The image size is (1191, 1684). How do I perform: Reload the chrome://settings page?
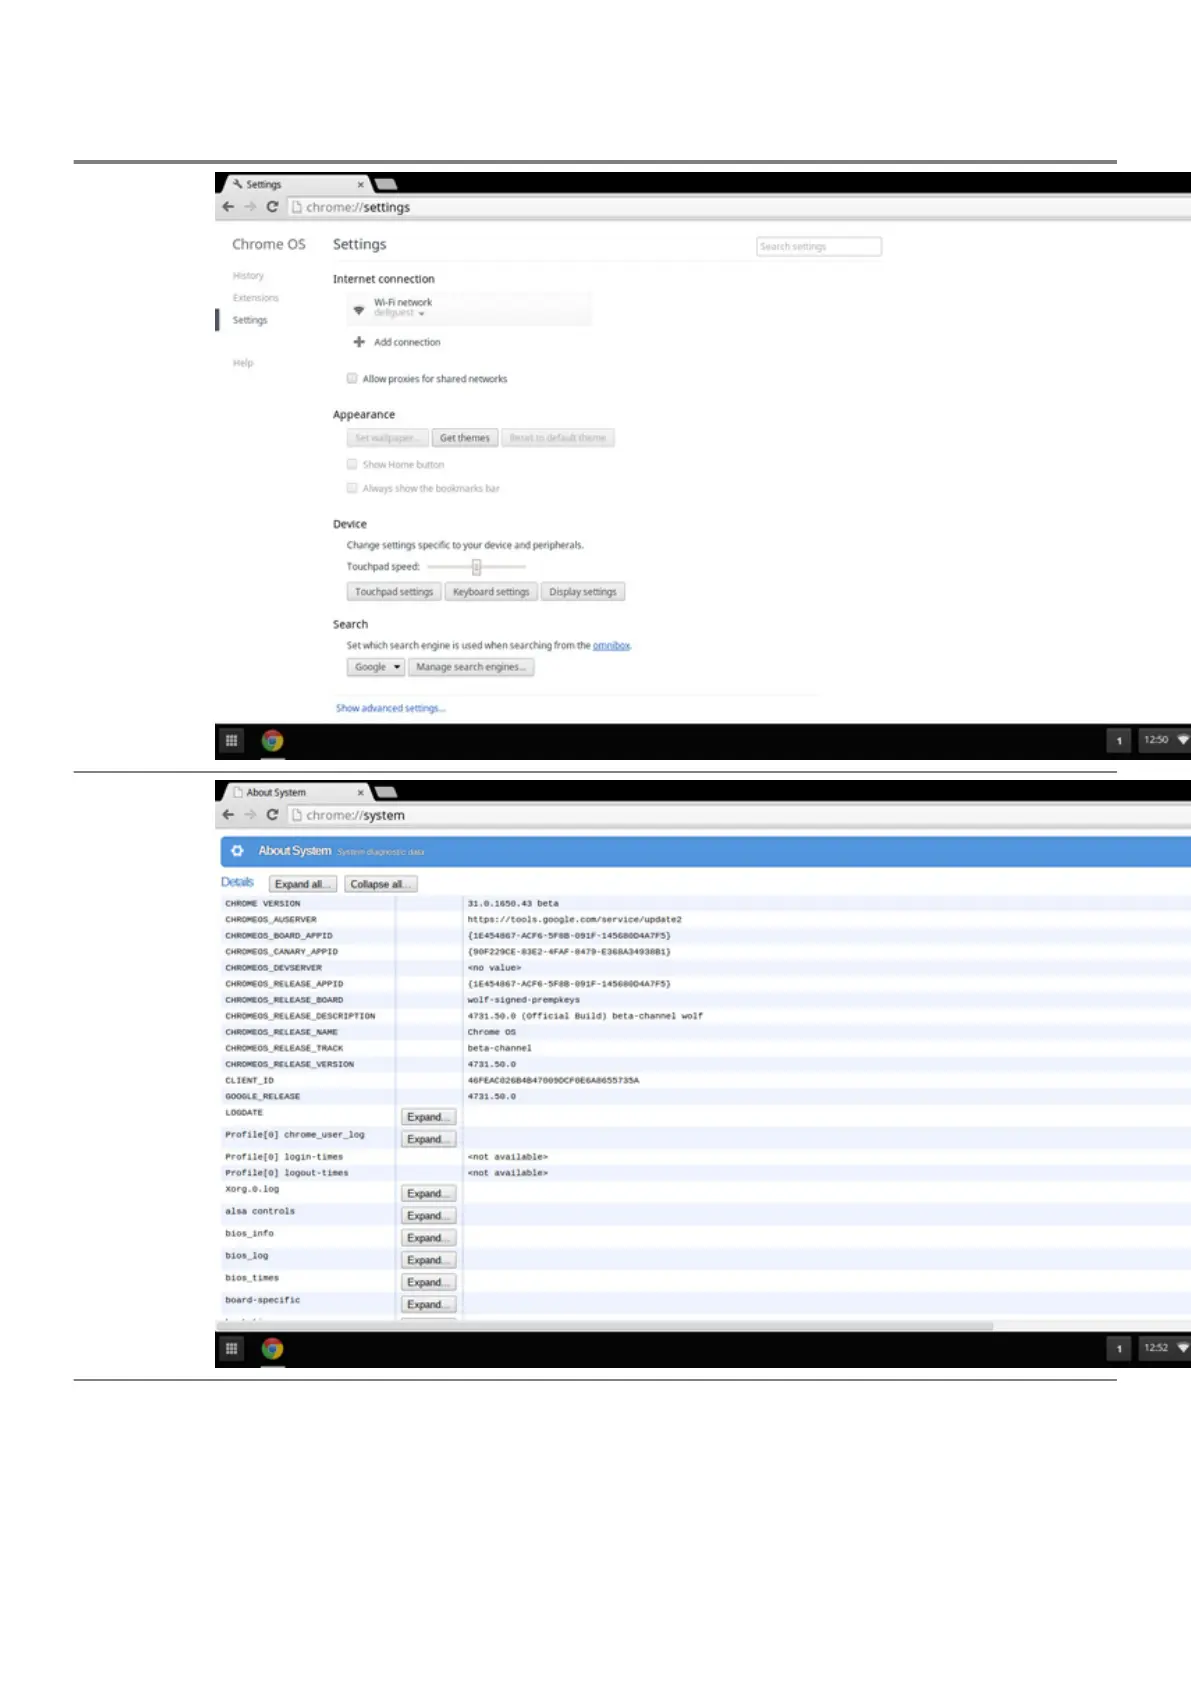coord(272,207)
